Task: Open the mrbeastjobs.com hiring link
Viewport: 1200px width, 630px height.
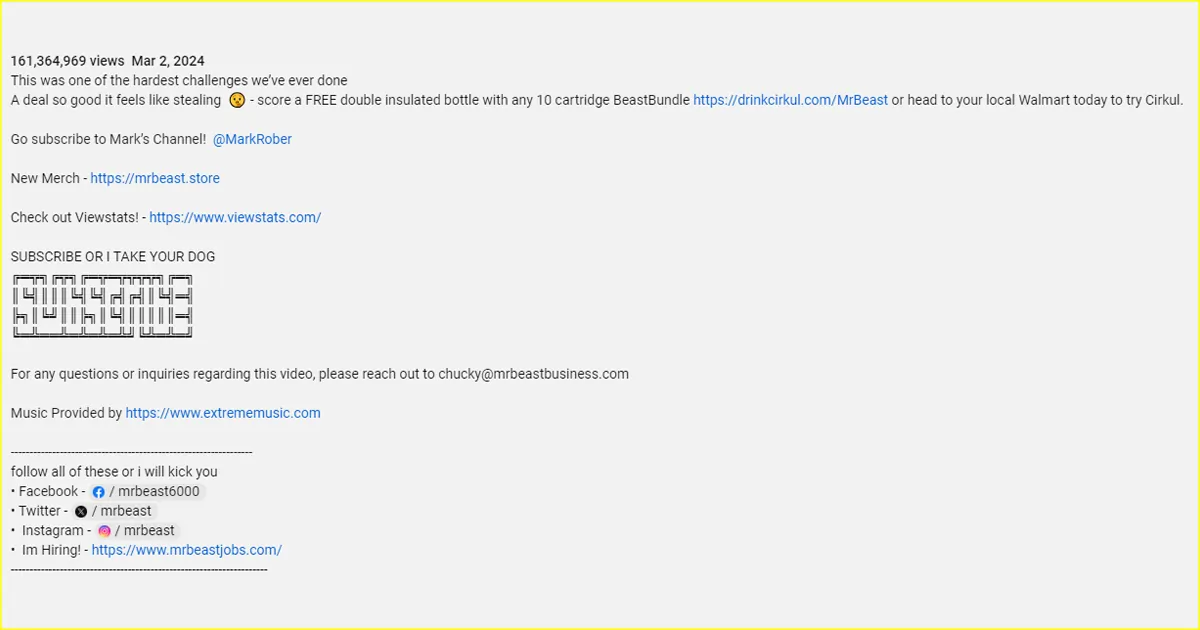Action: tap(186, 550)
